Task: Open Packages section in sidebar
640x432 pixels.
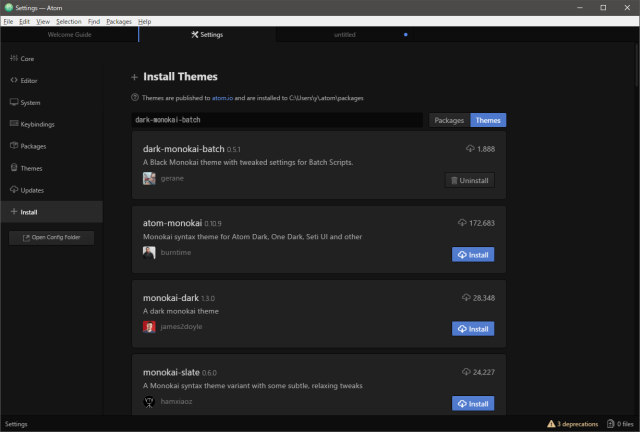Action: click(x=51, y=146)
